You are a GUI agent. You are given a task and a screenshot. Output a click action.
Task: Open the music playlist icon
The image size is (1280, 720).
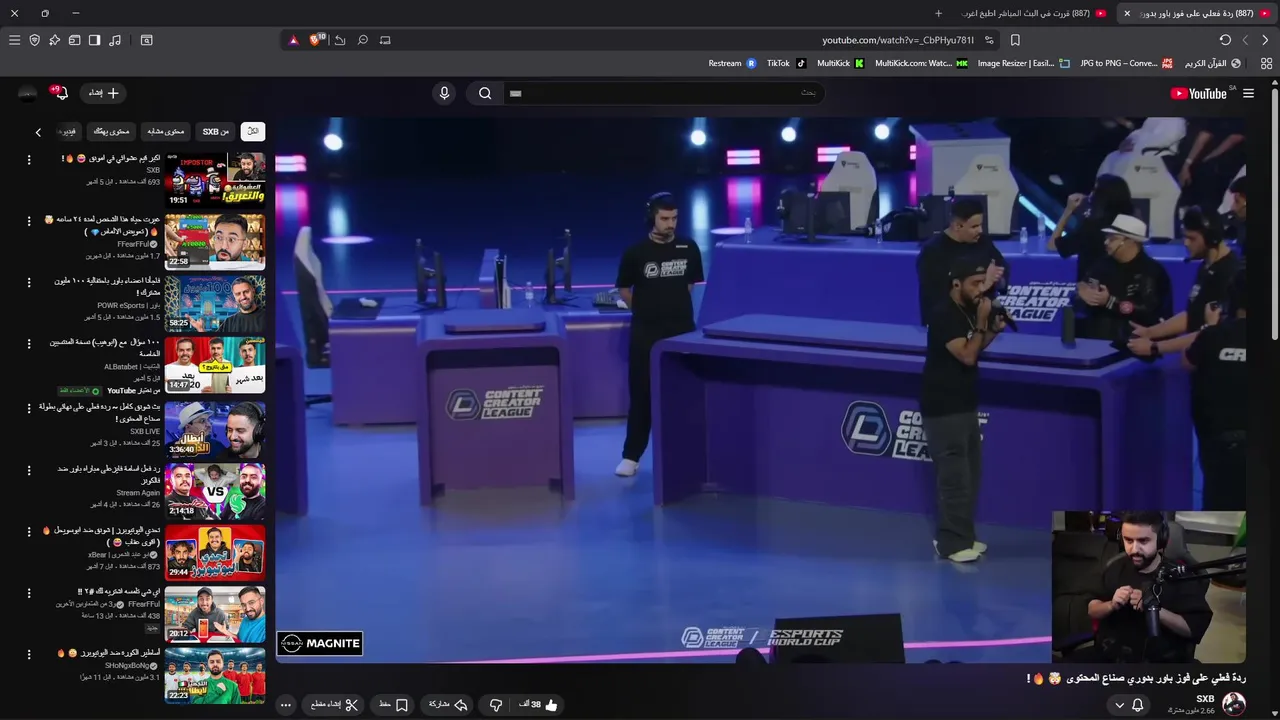[x=115, y=40]
